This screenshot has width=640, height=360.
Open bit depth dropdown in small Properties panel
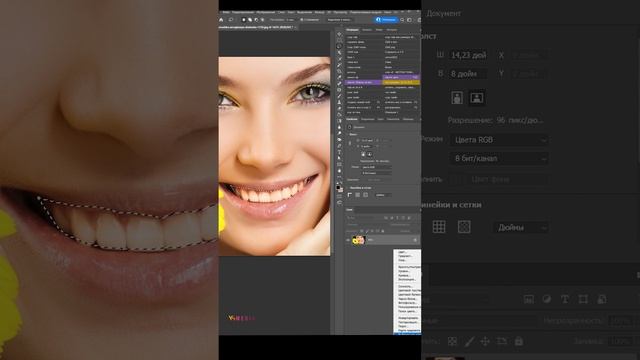tap(376, 173)
